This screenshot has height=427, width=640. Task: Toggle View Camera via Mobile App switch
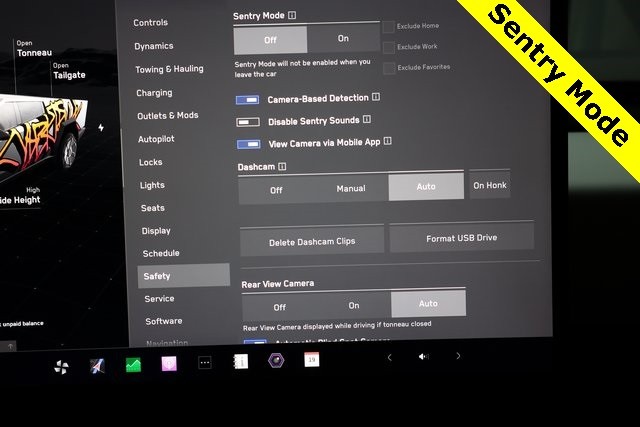tap(249, 144)
